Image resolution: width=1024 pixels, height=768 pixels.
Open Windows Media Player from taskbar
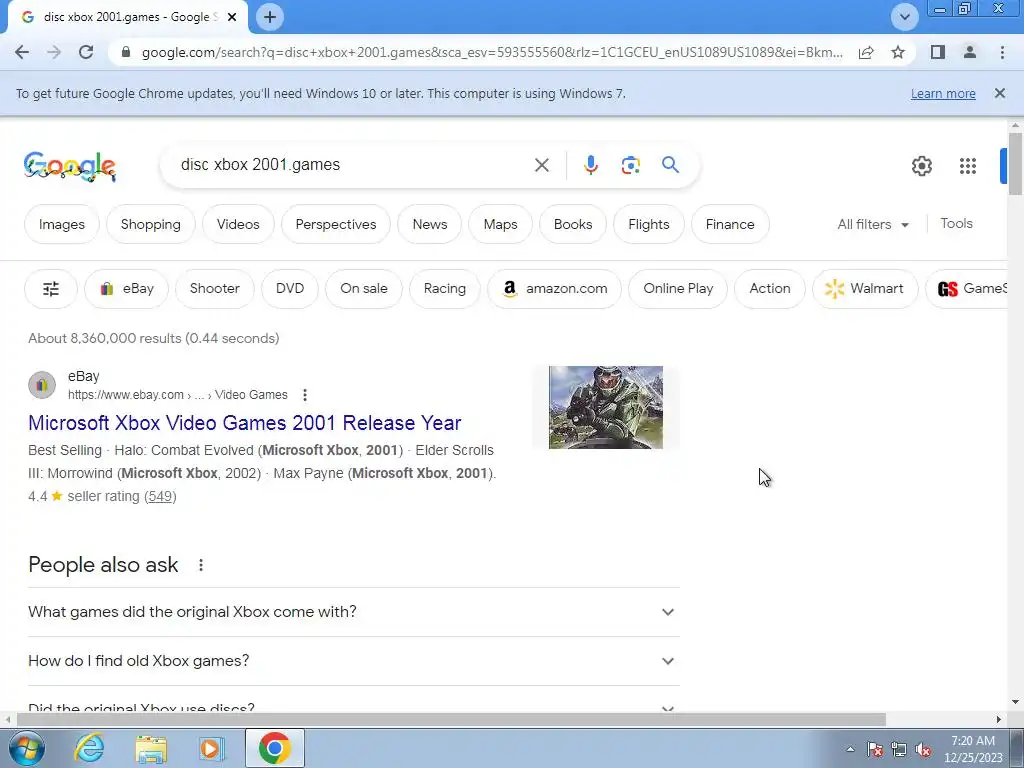point(211,748)
